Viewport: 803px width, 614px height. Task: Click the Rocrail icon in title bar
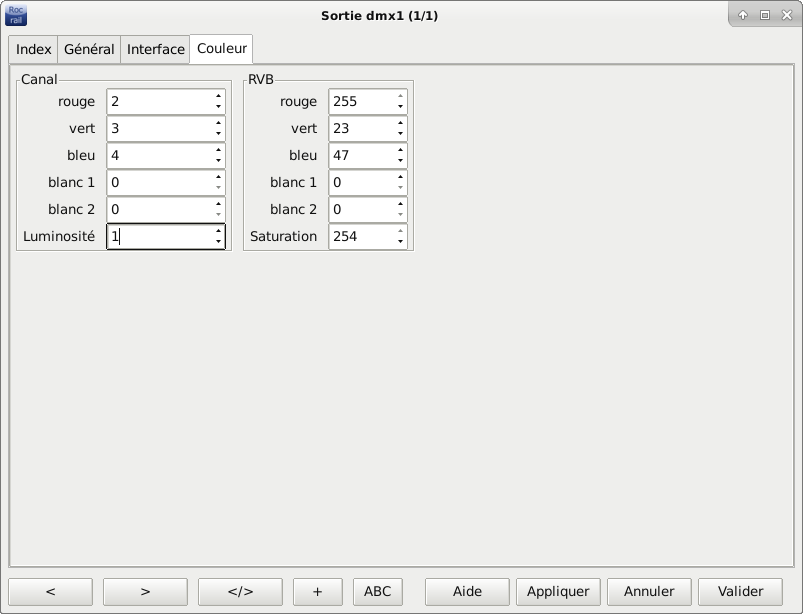click(x=16, y=15)
